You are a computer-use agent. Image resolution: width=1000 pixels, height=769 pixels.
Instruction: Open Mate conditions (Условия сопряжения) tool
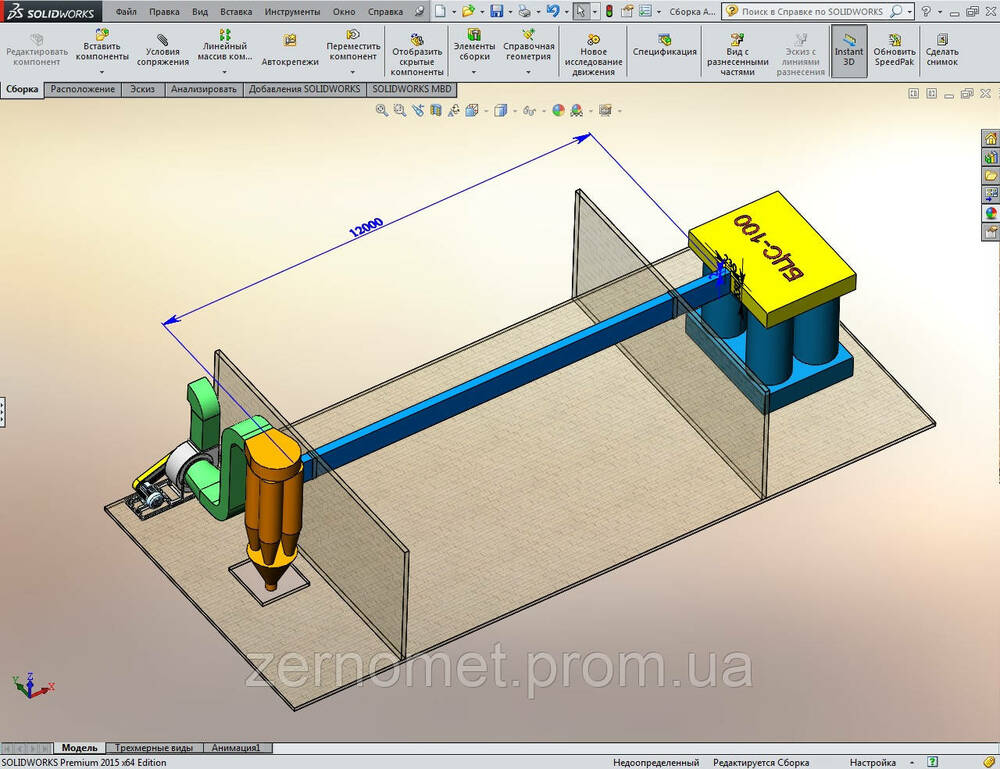coord(163,50)
